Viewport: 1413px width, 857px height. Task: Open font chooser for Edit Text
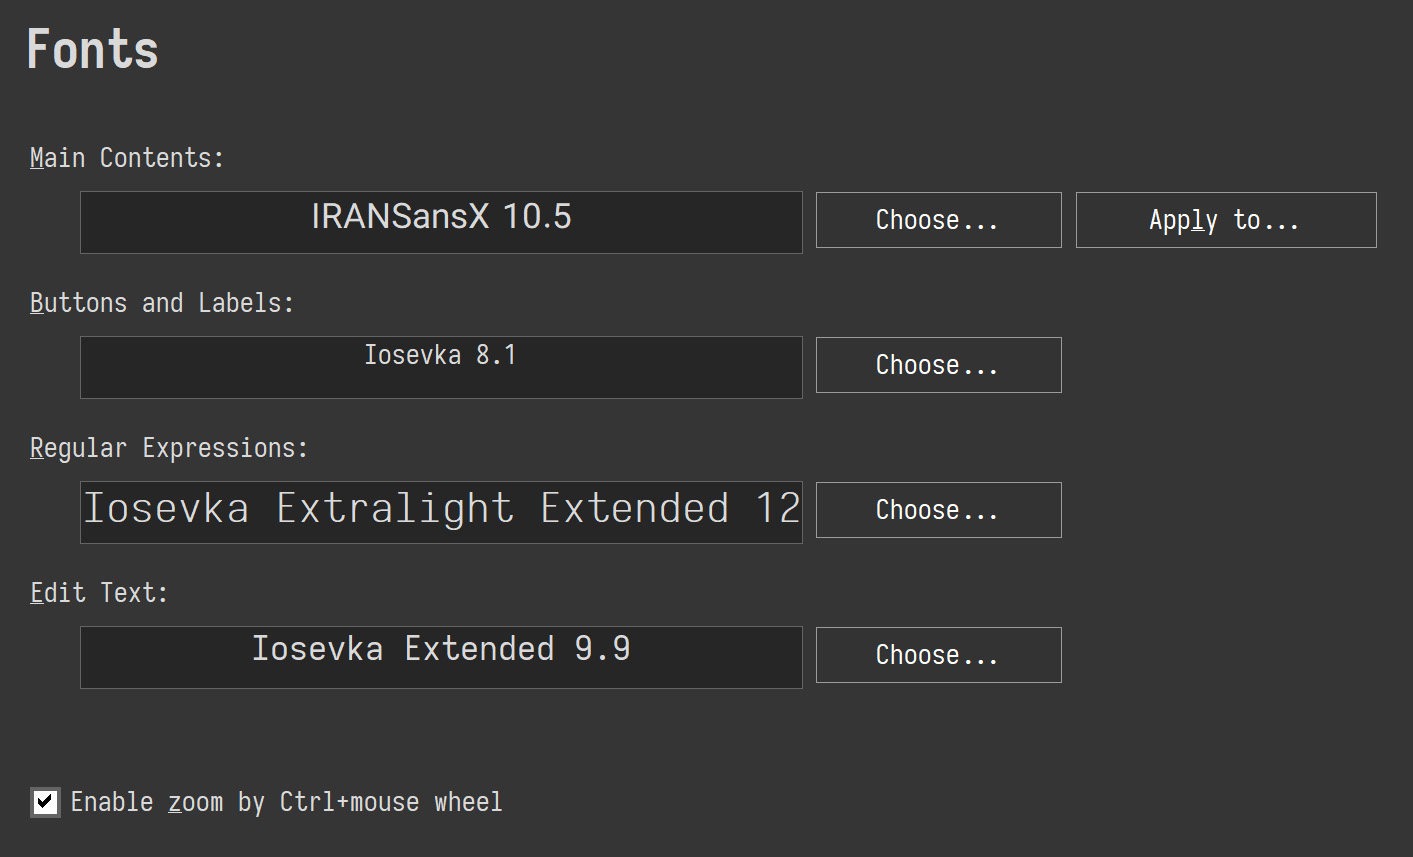coord(938,655)
